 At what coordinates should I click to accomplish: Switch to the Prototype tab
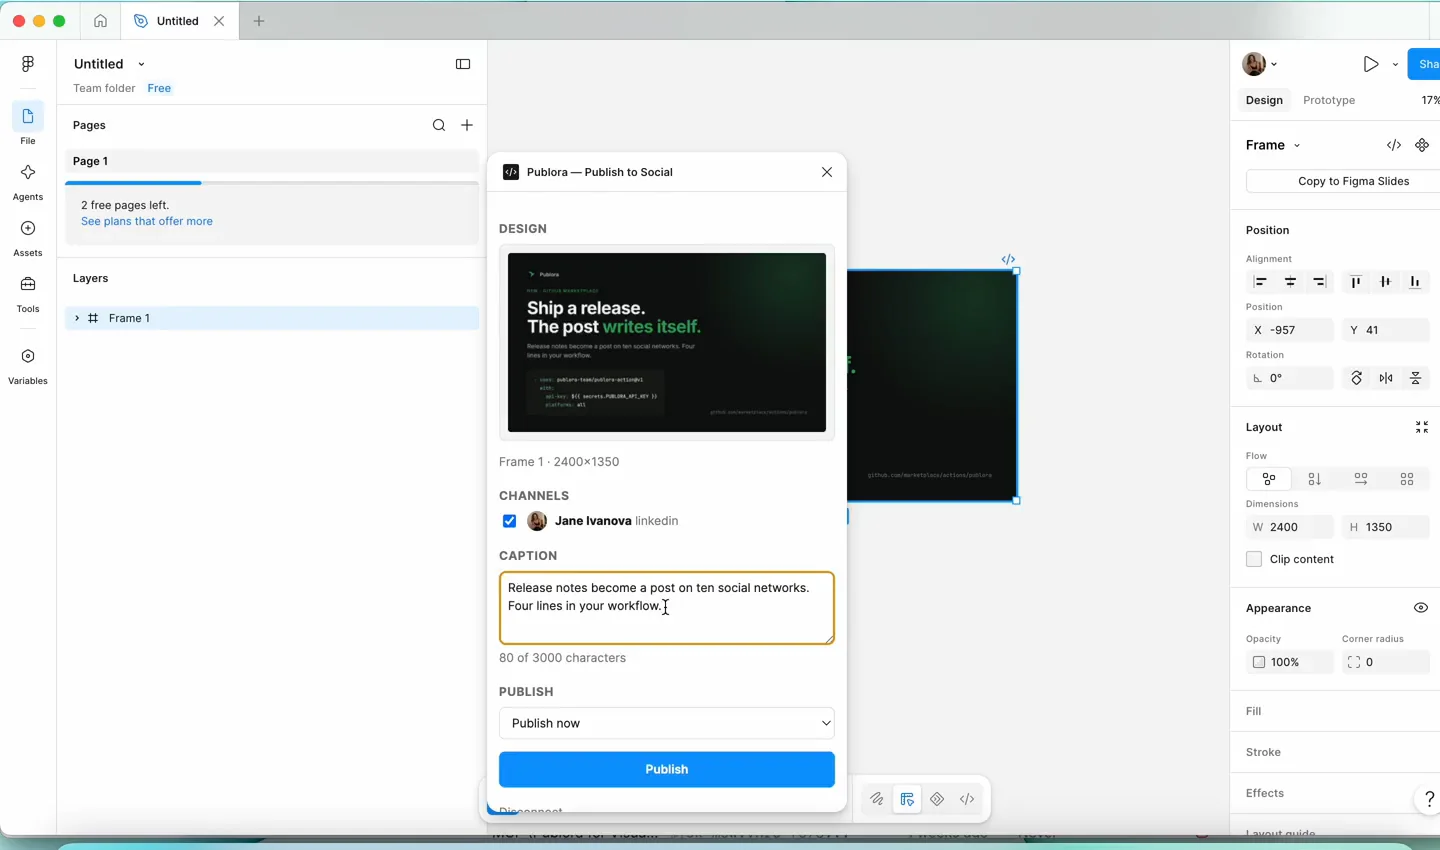1329,100
